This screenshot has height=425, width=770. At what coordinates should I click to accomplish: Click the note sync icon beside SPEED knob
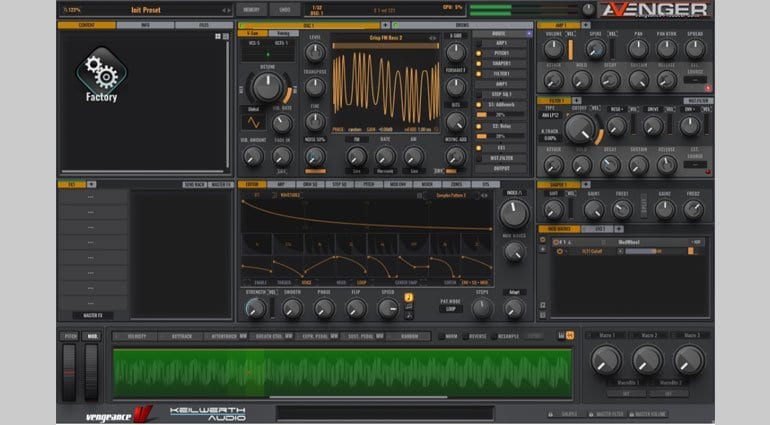(409, 298)
